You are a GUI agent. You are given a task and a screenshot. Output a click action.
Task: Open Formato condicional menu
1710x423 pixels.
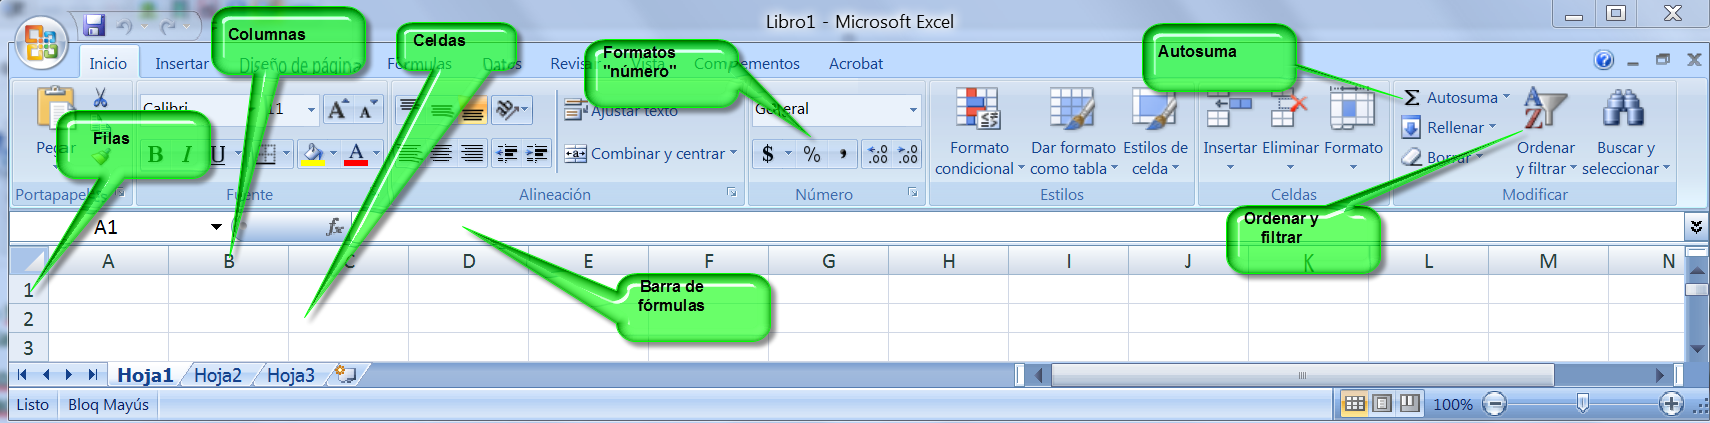tap(979, 132)
